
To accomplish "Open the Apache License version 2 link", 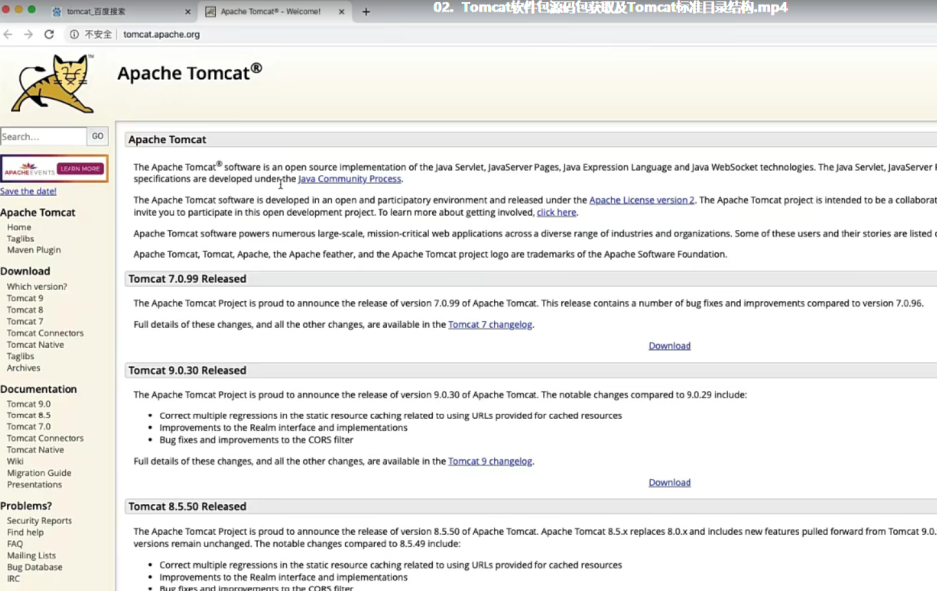I will (641, 200).
